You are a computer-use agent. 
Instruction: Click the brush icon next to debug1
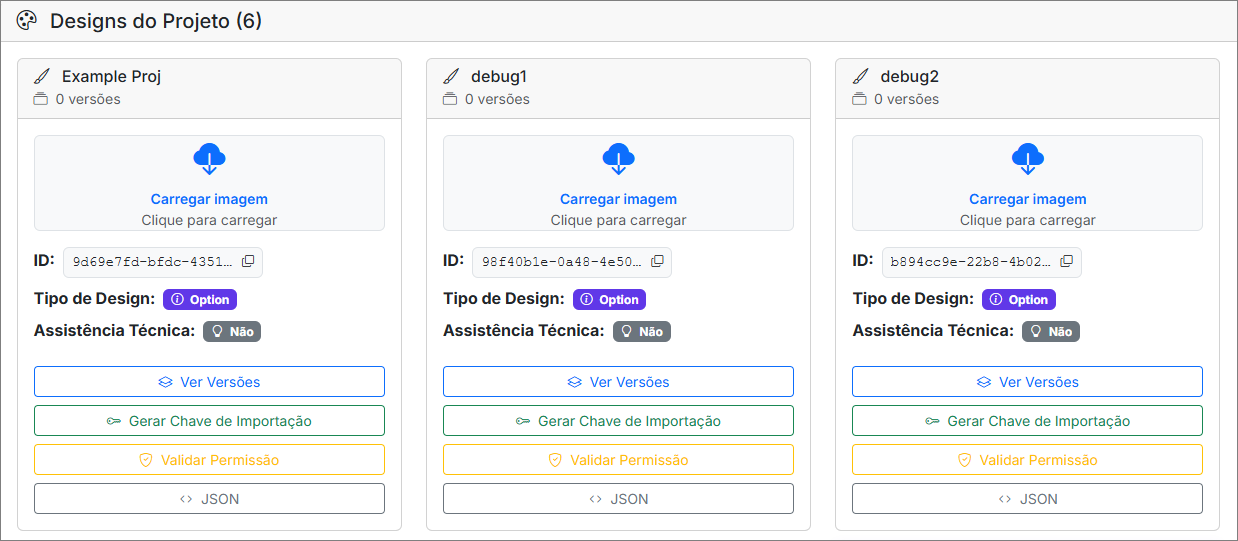click(451, 76)
